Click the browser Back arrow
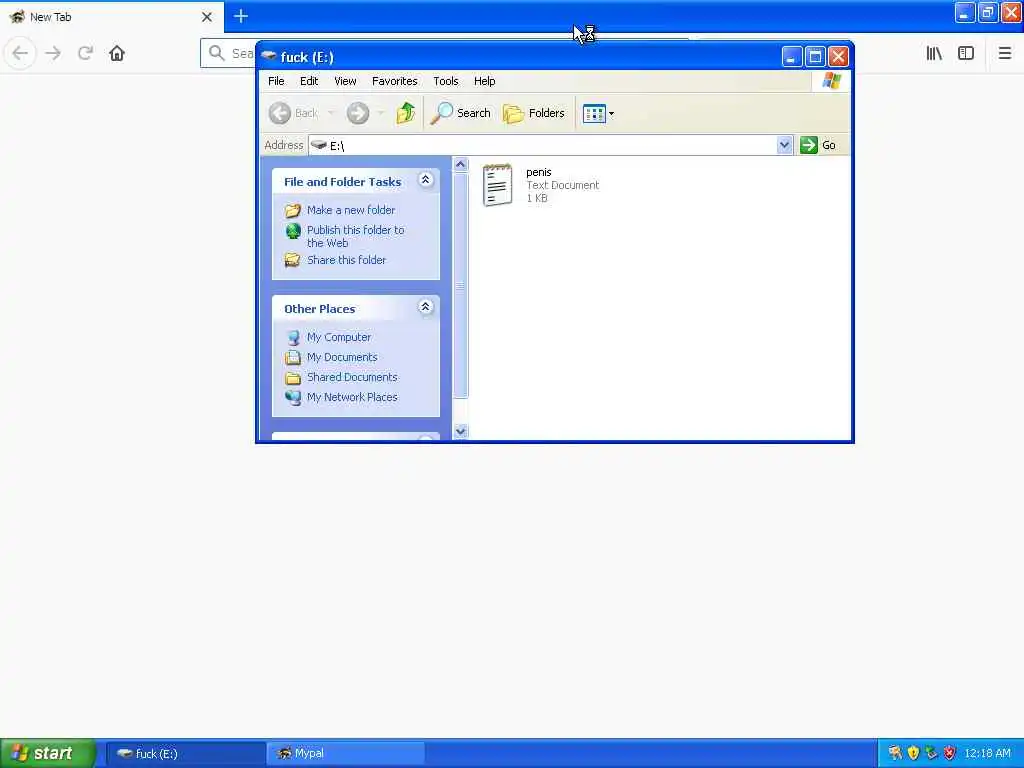This screenshot has width=1024, height=768. point(20,53)
